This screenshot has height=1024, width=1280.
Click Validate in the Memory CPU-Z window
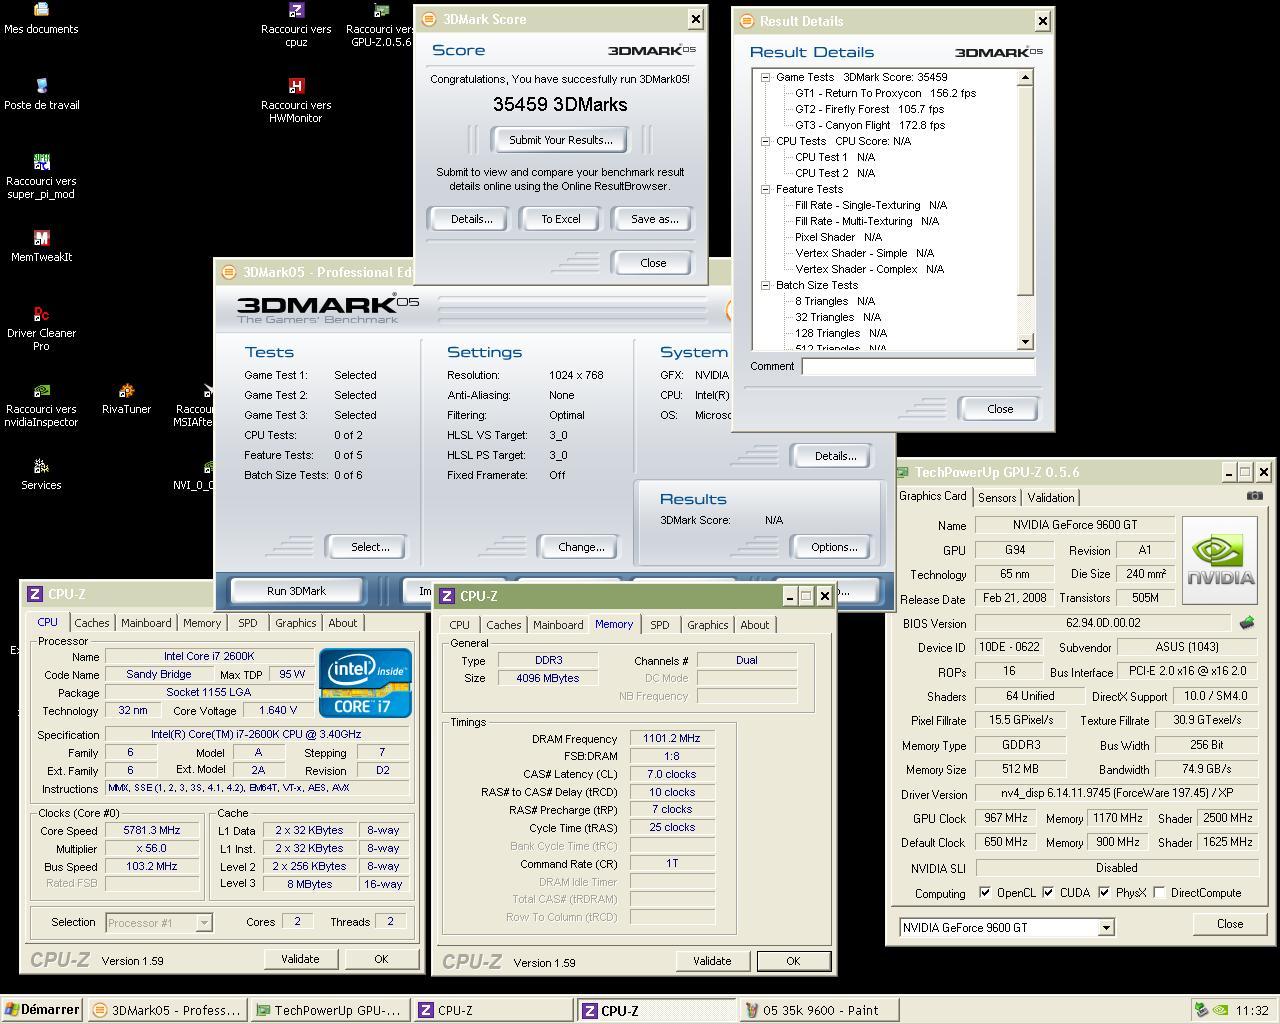point(712,961)
